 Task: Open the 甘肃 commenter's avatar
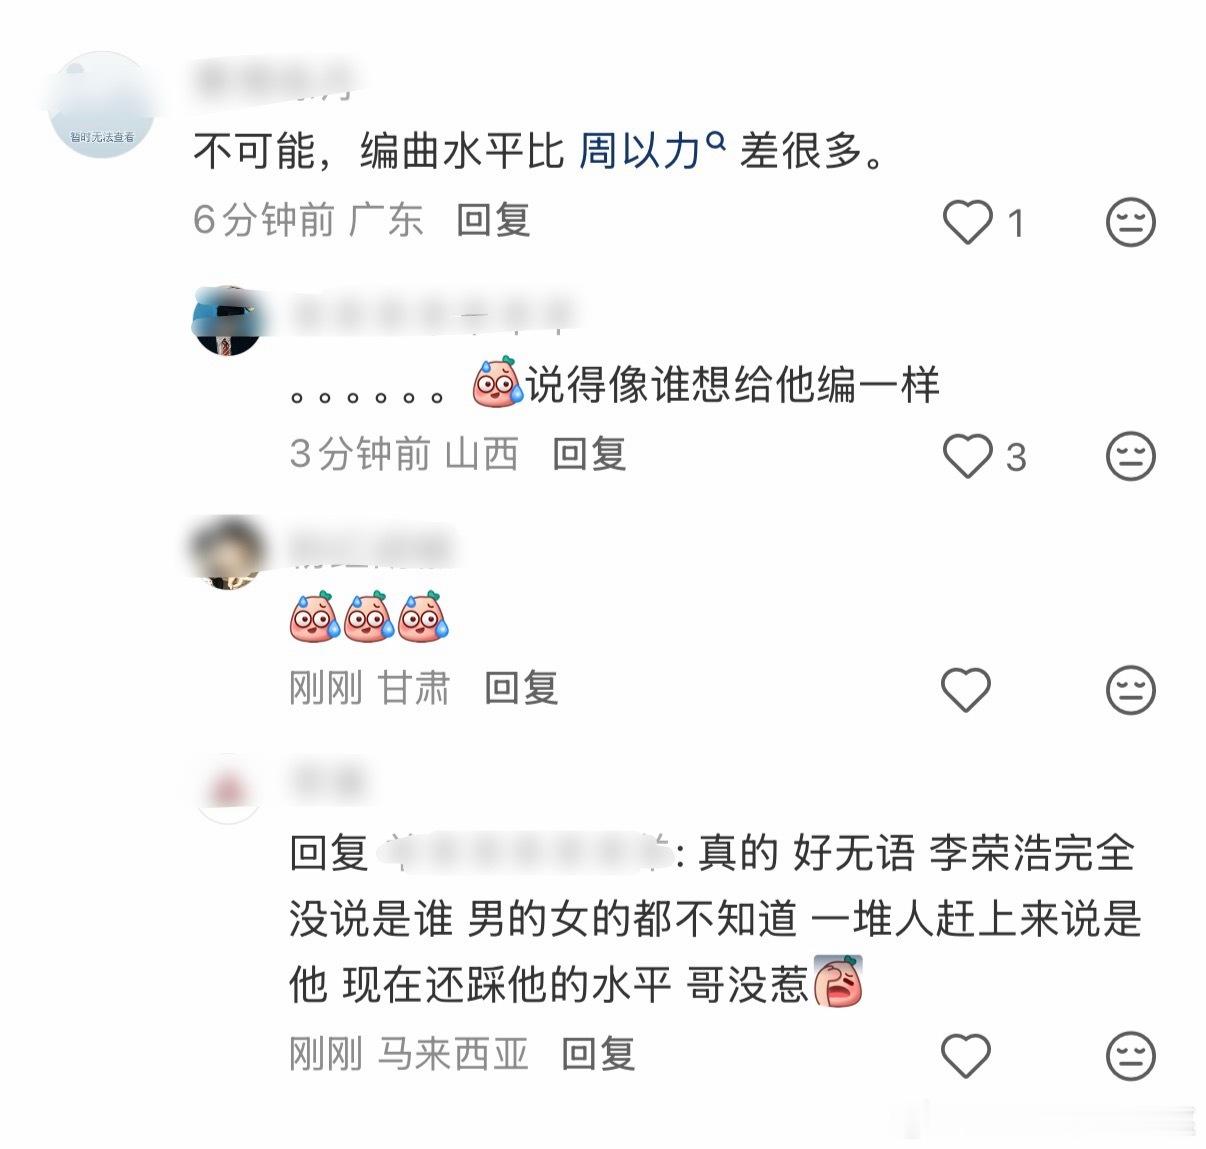pyautogui.click(x=228, y=553)
